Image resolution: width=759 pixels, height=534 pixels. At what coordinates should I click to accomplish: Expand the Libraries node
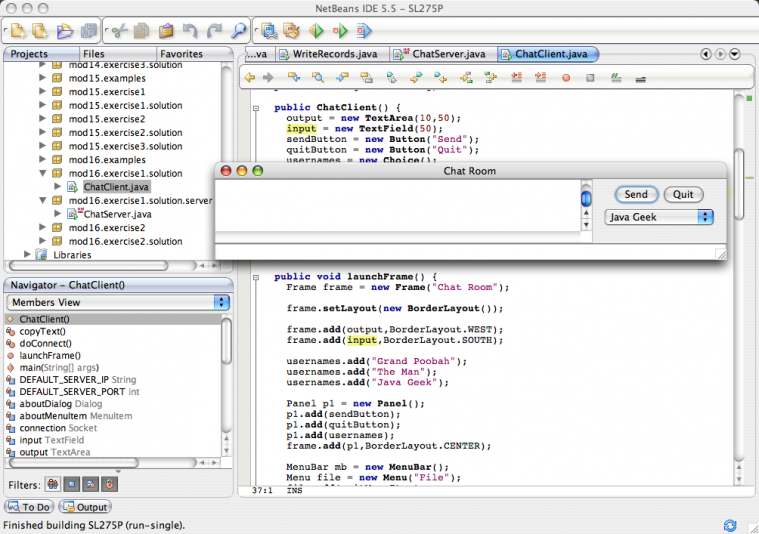click(x=27, y=254)
